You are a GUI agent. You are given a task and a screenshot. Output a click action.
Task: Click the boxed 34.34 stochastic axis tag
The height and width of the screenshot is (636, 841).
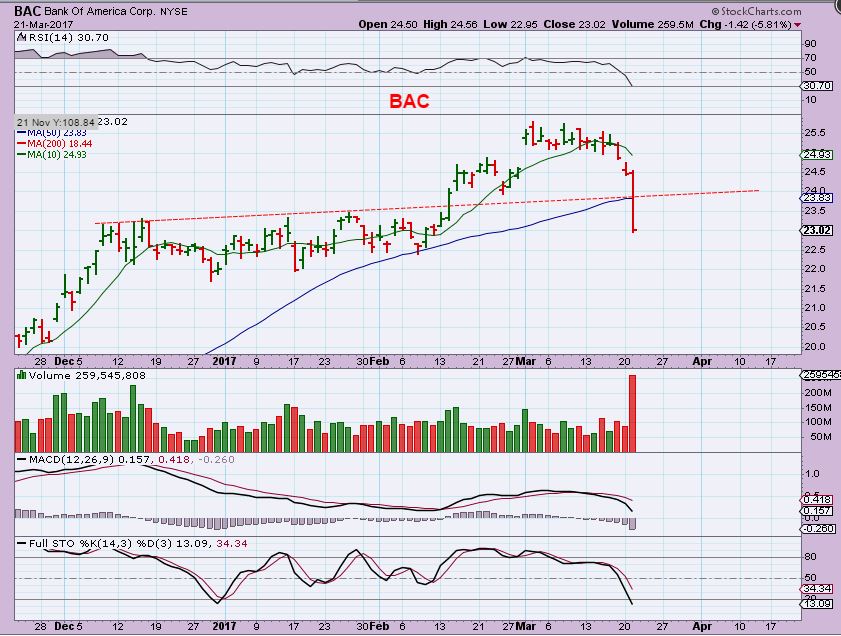(817, 589)
